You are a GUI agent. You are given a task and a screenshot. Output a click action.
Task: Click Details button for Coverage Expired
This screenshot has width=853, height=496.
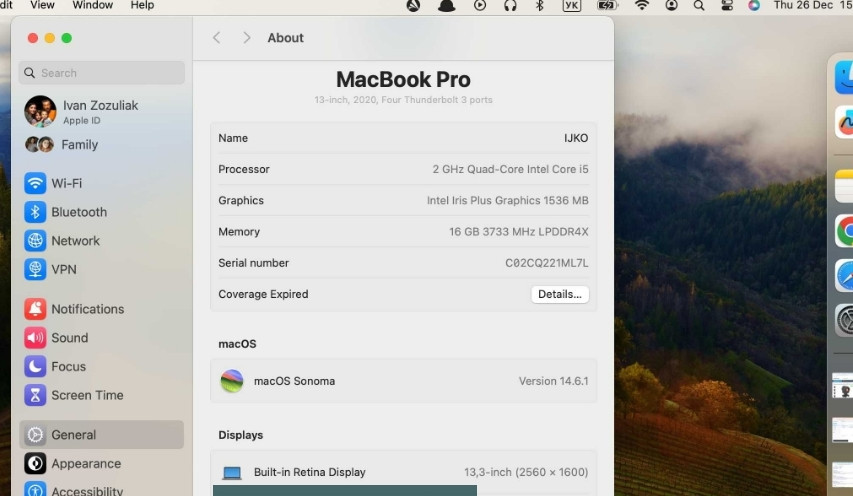click(560, 294)
